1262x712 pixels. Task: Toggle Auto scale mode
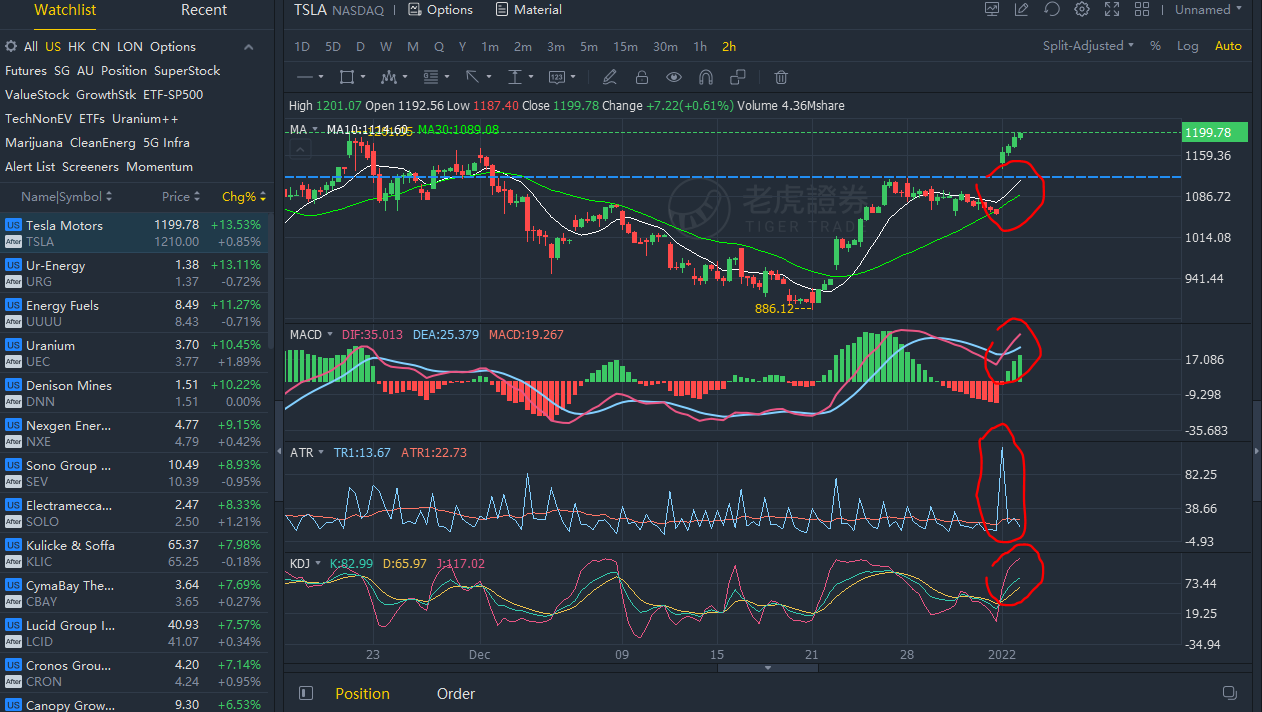point(1228,46)
